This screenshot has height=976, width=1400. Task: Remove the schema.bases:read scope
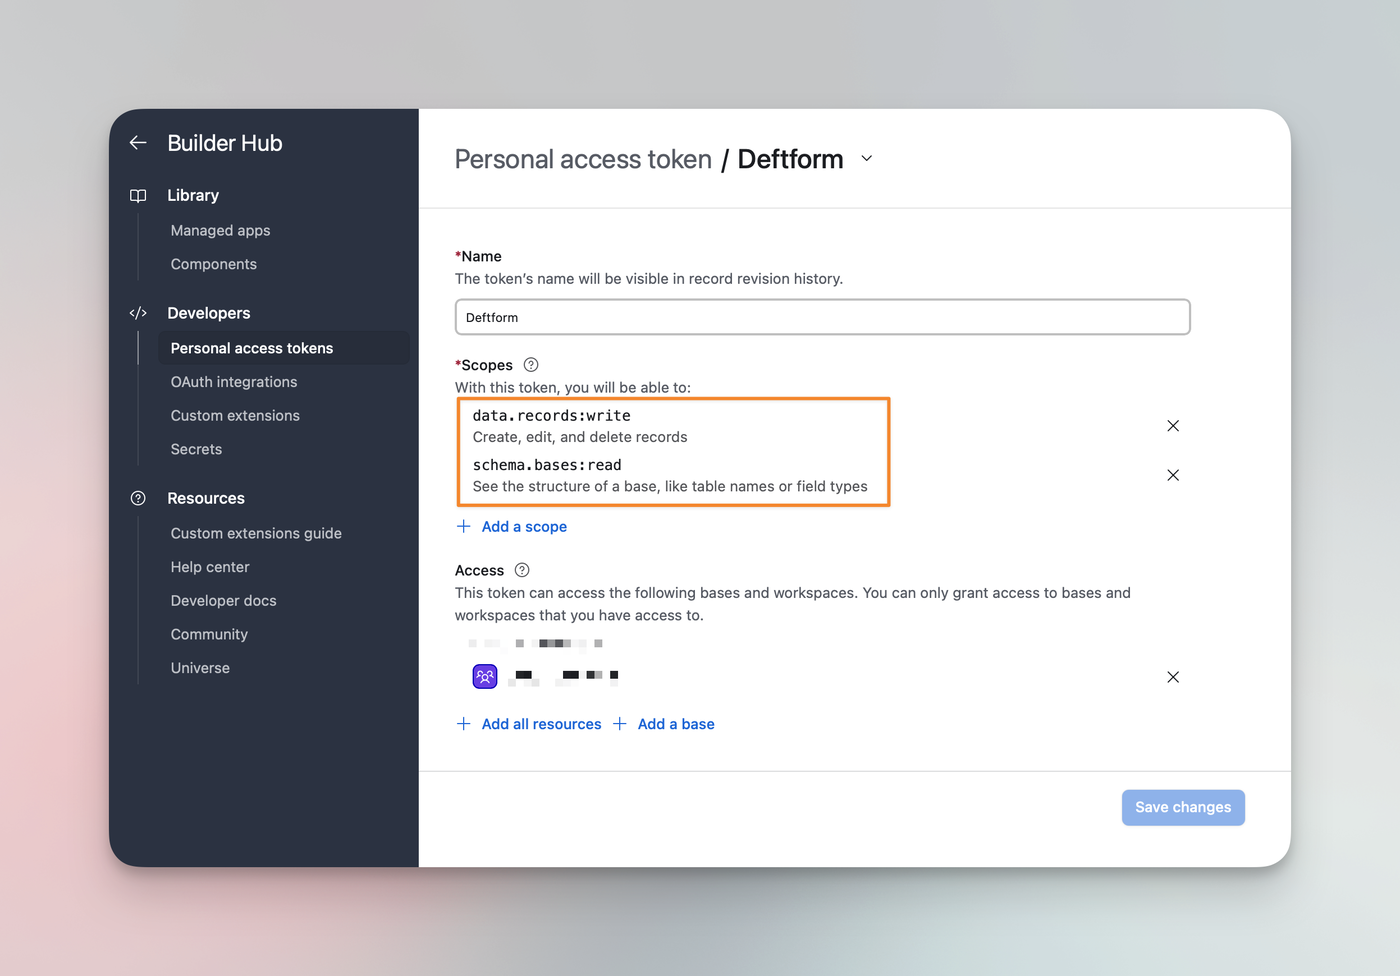1173,475
